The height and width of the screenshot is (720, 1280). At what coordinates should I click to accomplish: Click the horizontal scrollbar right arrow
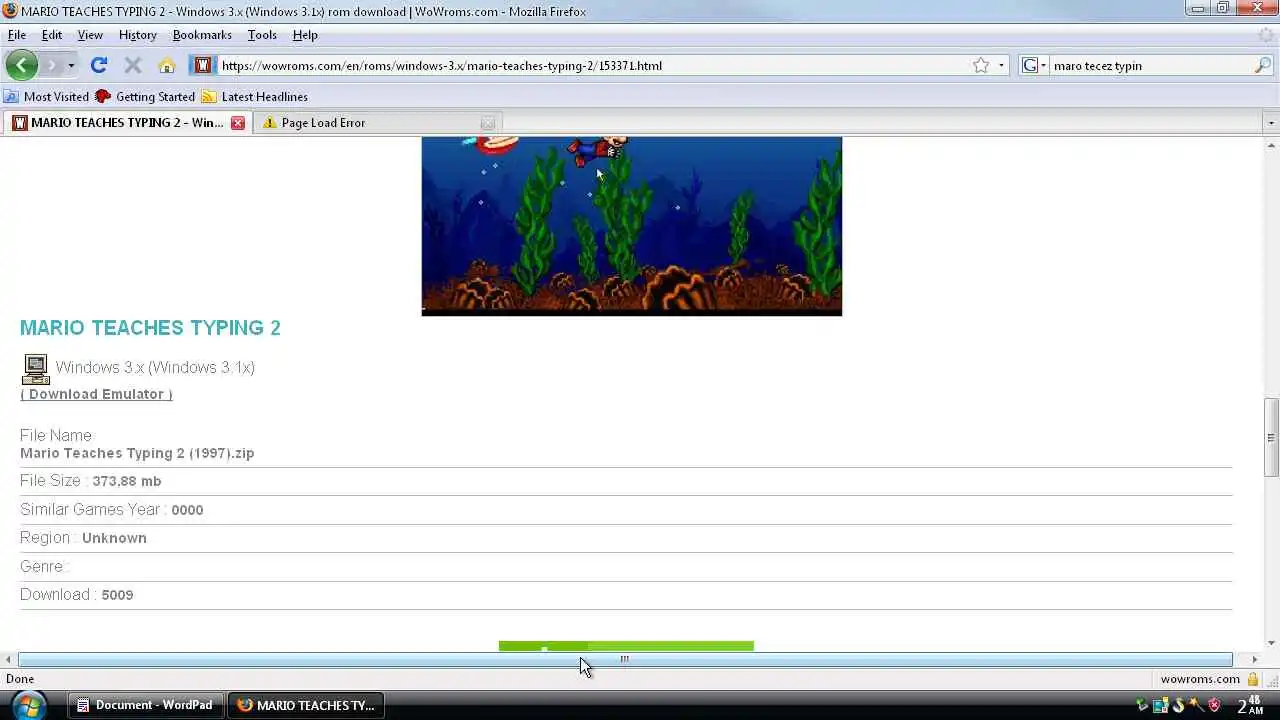coord(1254,659)
